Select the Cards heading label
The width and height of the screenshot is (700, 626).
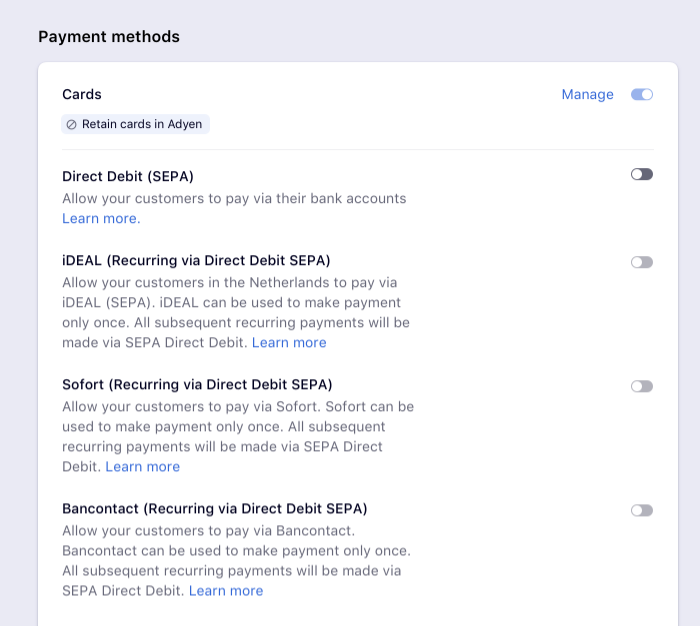(82, 94)
